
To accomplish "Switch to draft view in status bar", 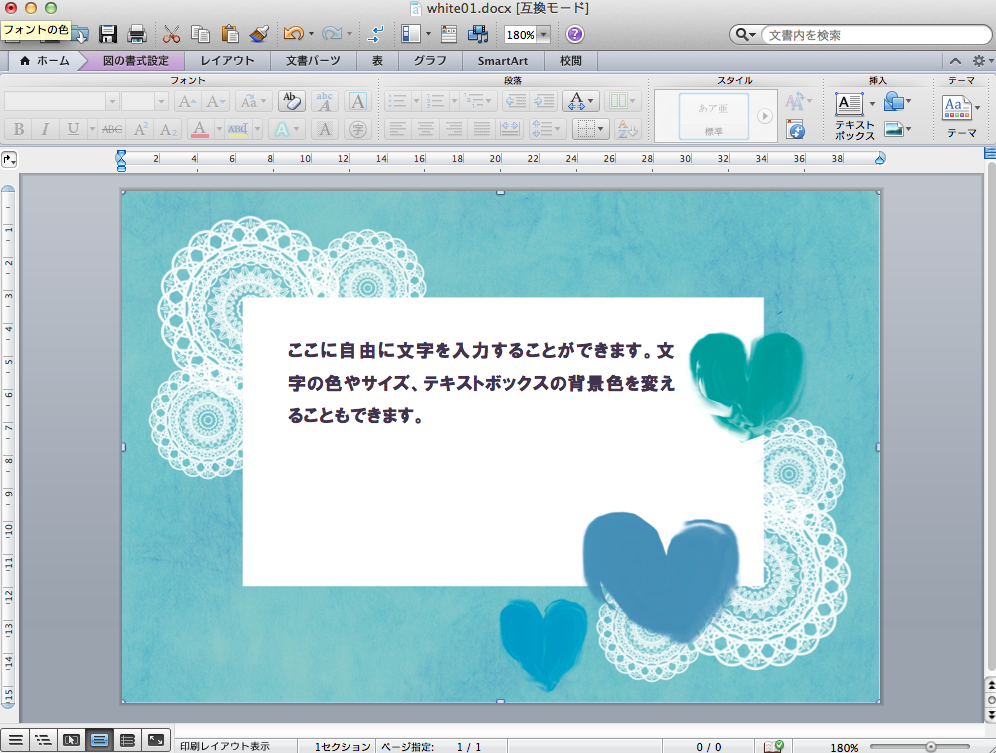I will [16, 740].
